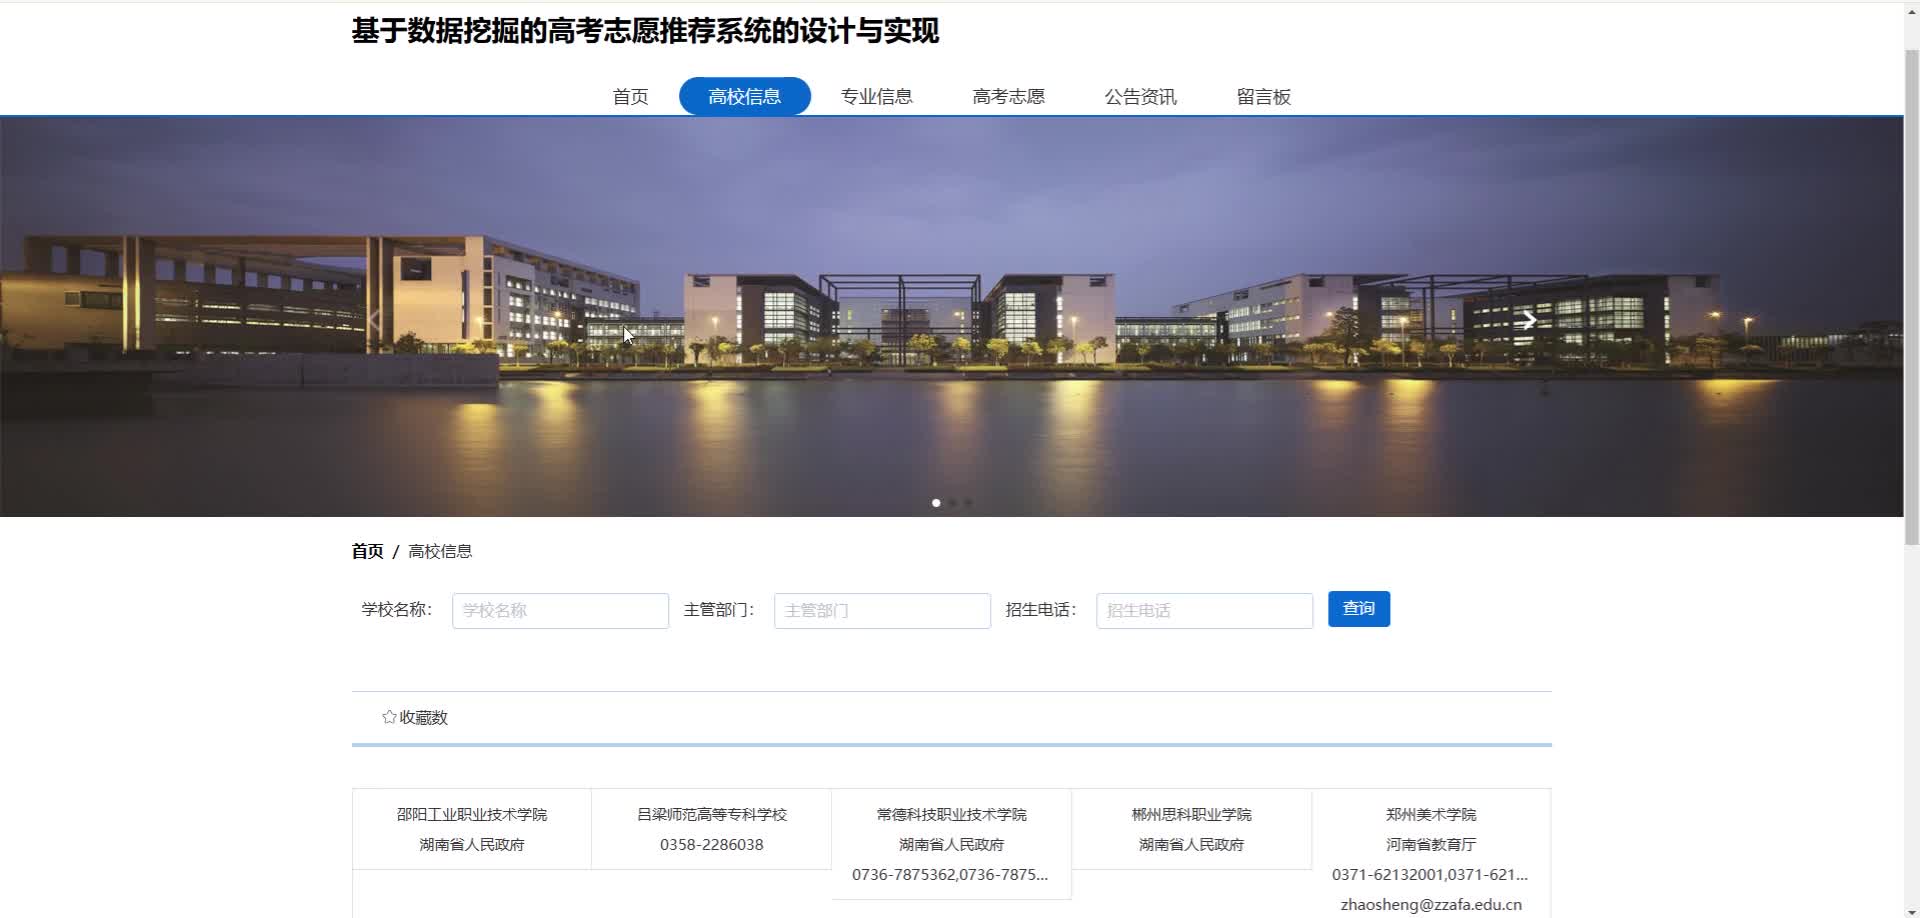This screenshot has height=918, width=1920.
Task: Click the previous carousel arrow
Action: click(374, 319)
